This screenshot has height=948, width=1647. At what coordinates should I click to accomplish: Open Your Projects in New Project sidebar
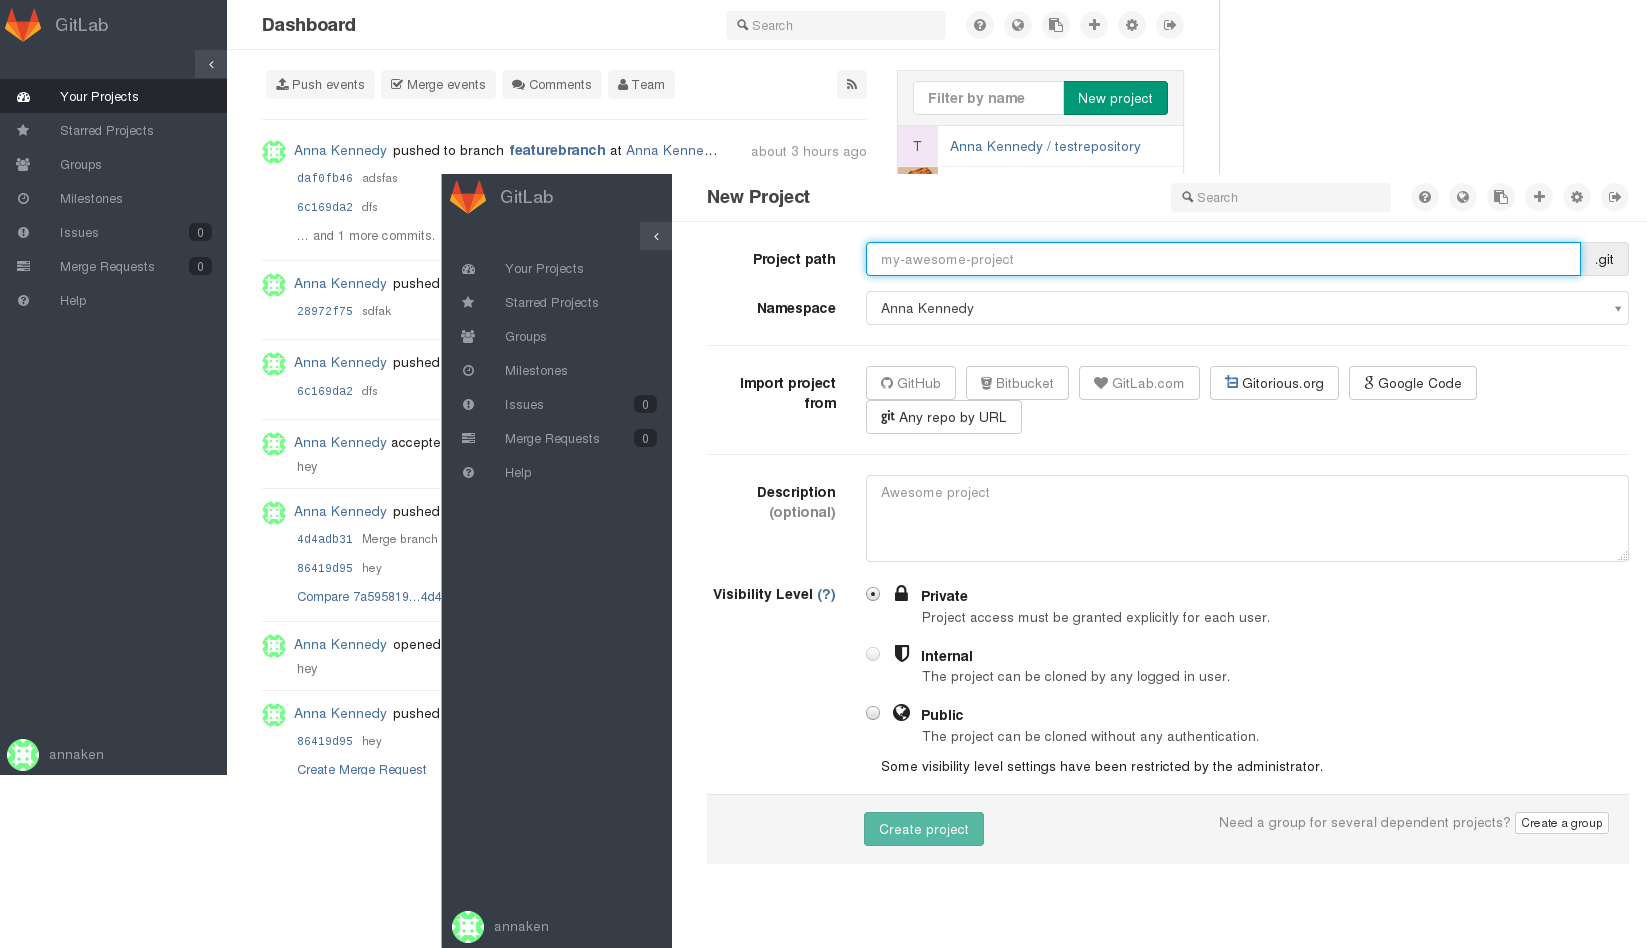coord(557,269)
